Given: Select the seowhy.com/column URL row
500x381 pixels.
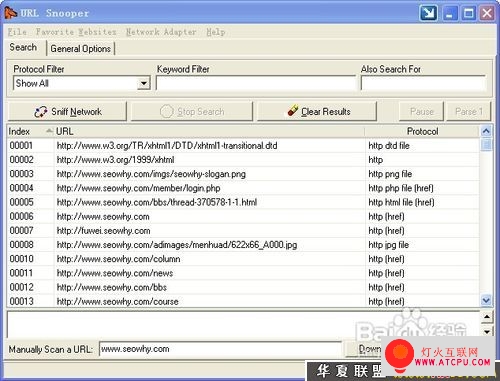Looking at the screenshot, I should (243, 259).
